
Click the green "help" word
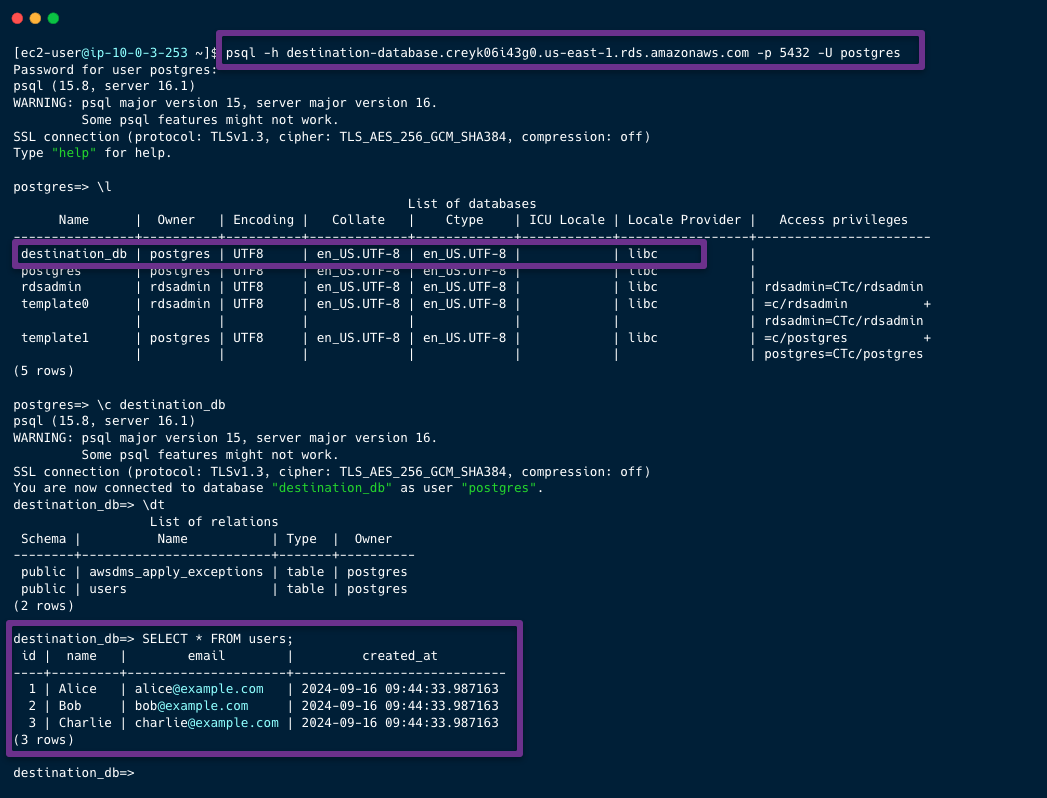pyautogui.click(x=74, y=153)
